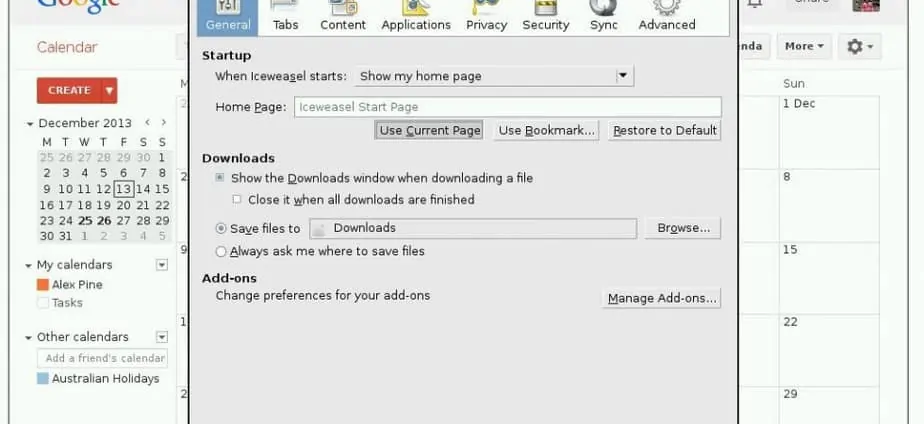
Task: Open the Advanced preferences pane
Action: coord(667,17)
